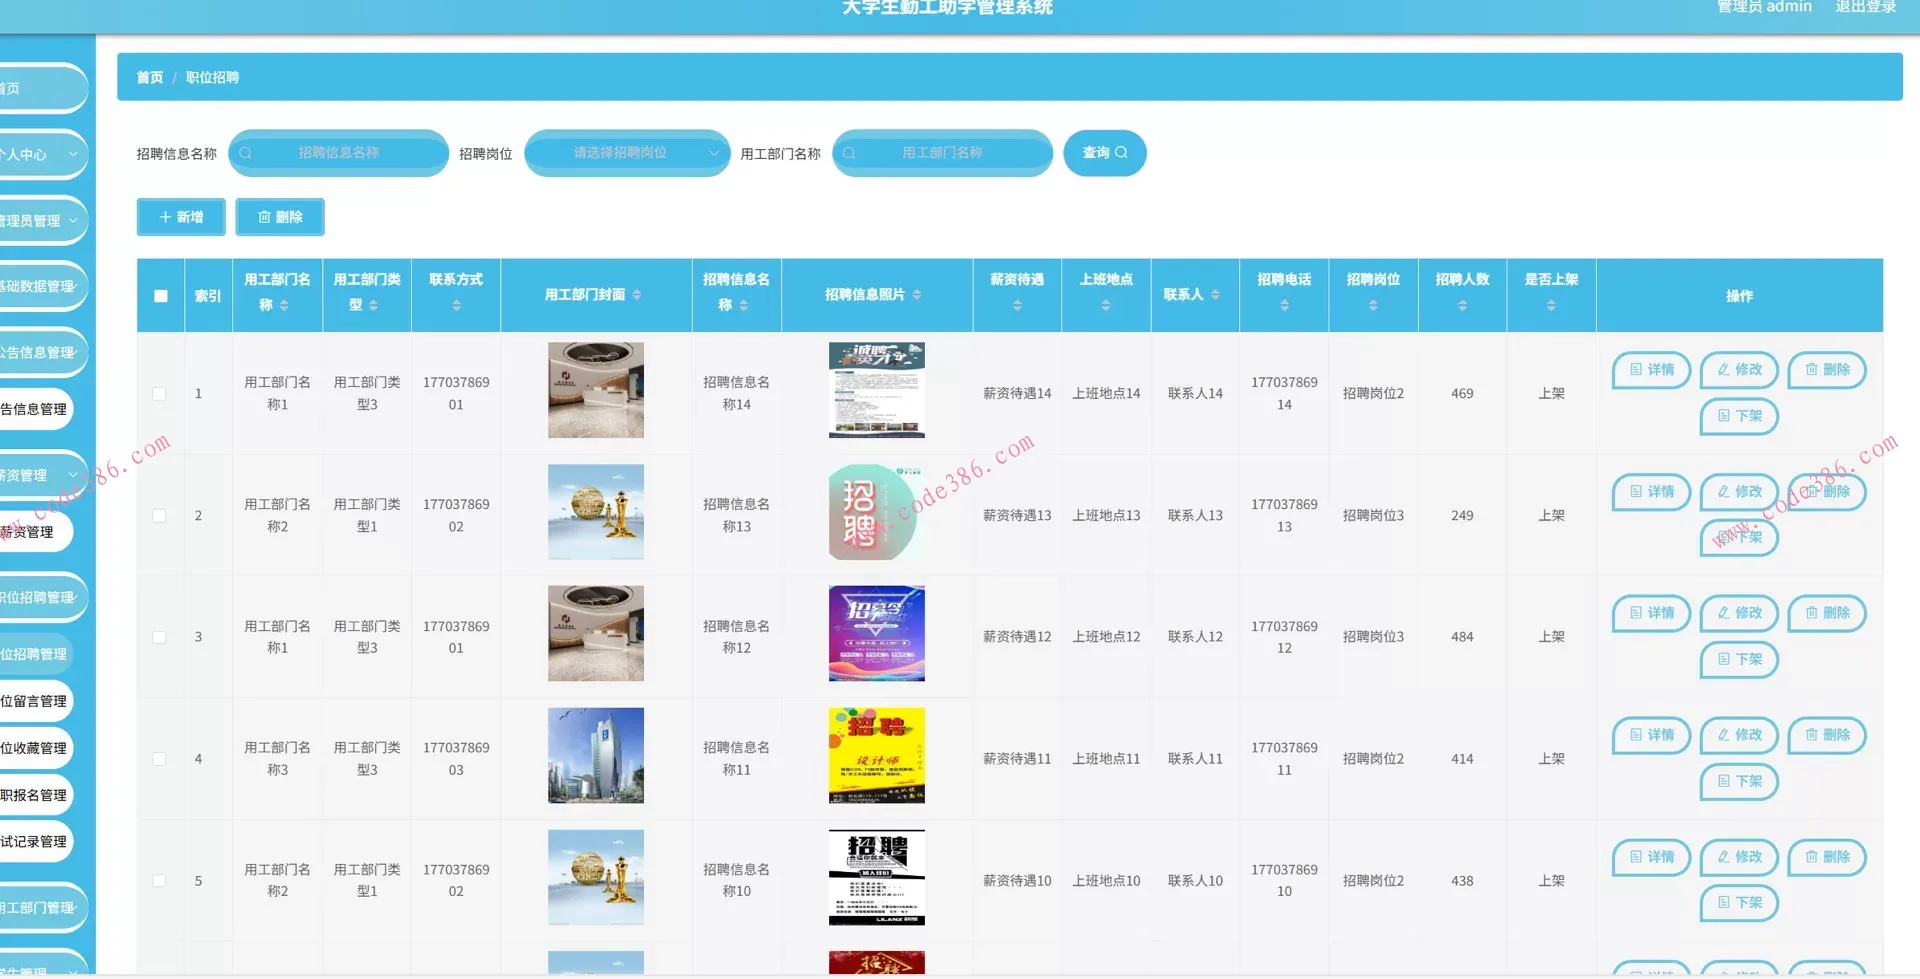Sort by 招聘信息名称 column arrows
Viewport: 1920px width, 979px height.
tap(743, 305)
